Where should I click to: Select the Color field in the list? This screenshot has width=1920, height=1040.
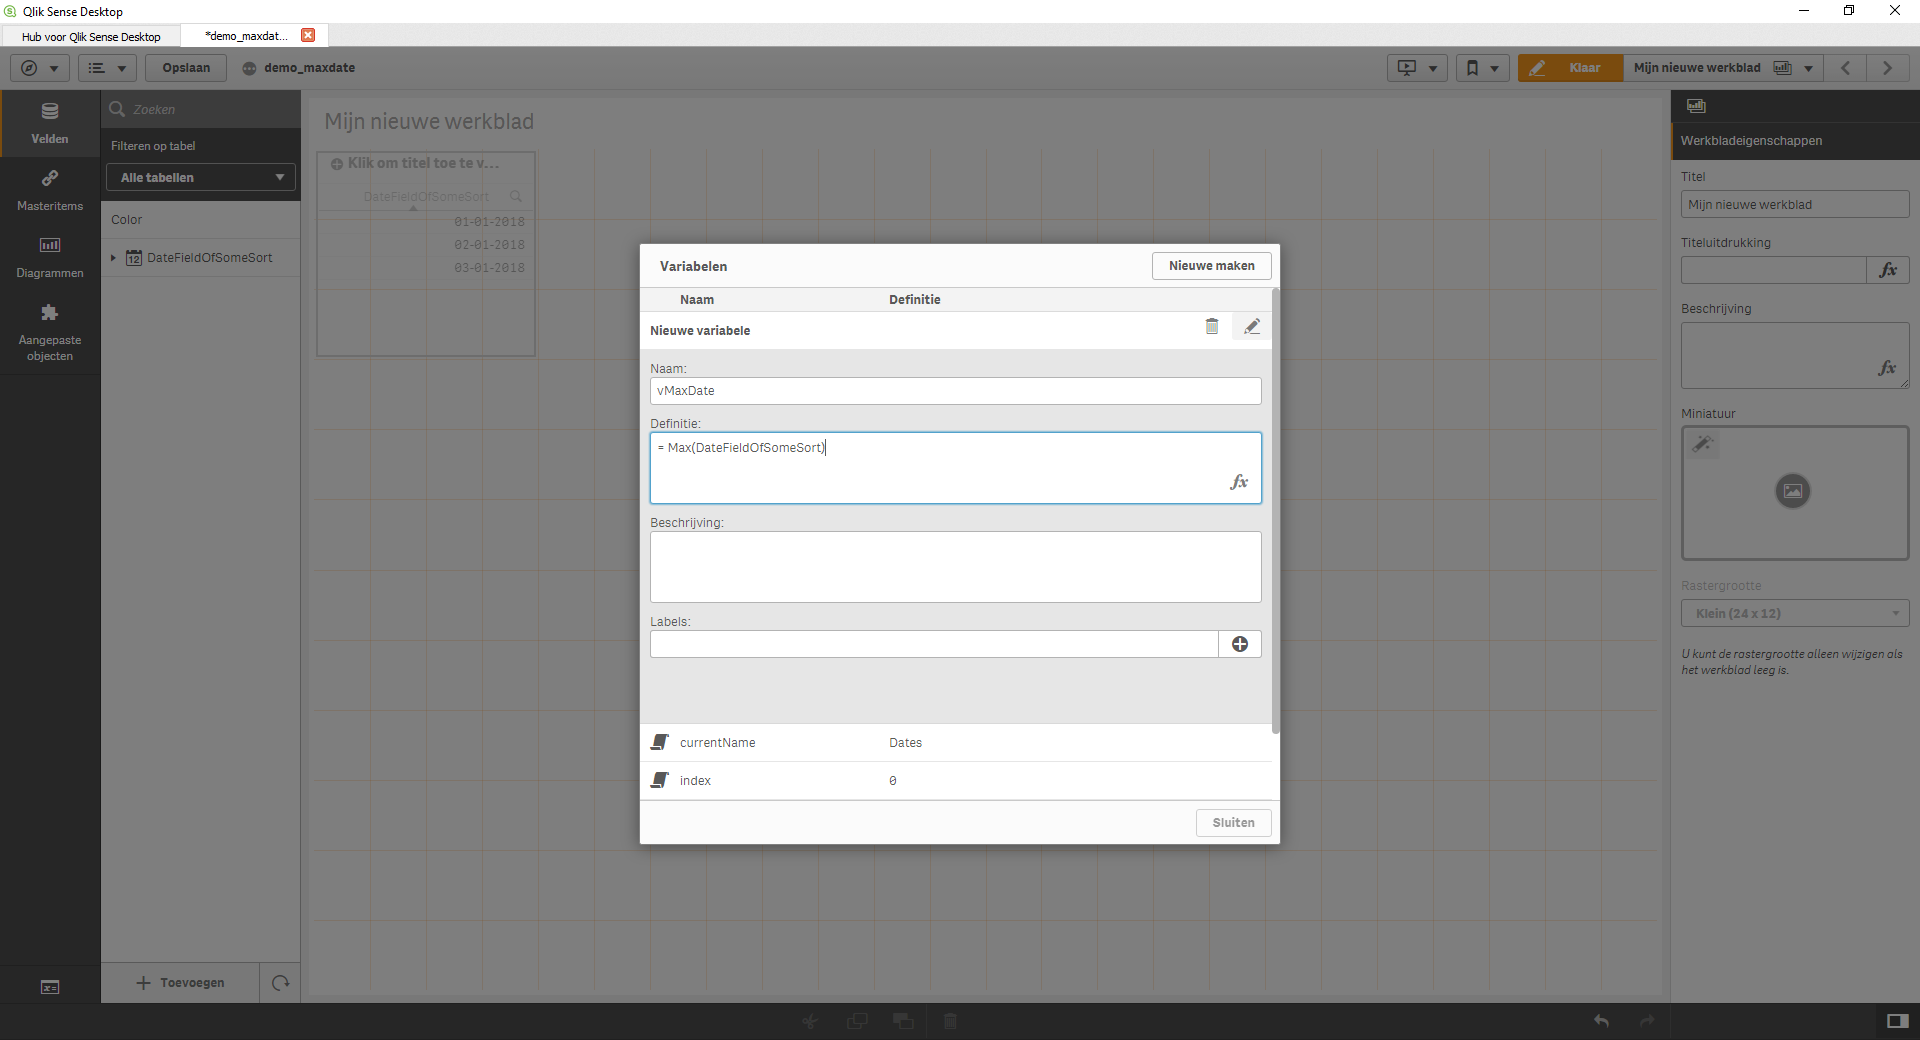pos(200,220)
